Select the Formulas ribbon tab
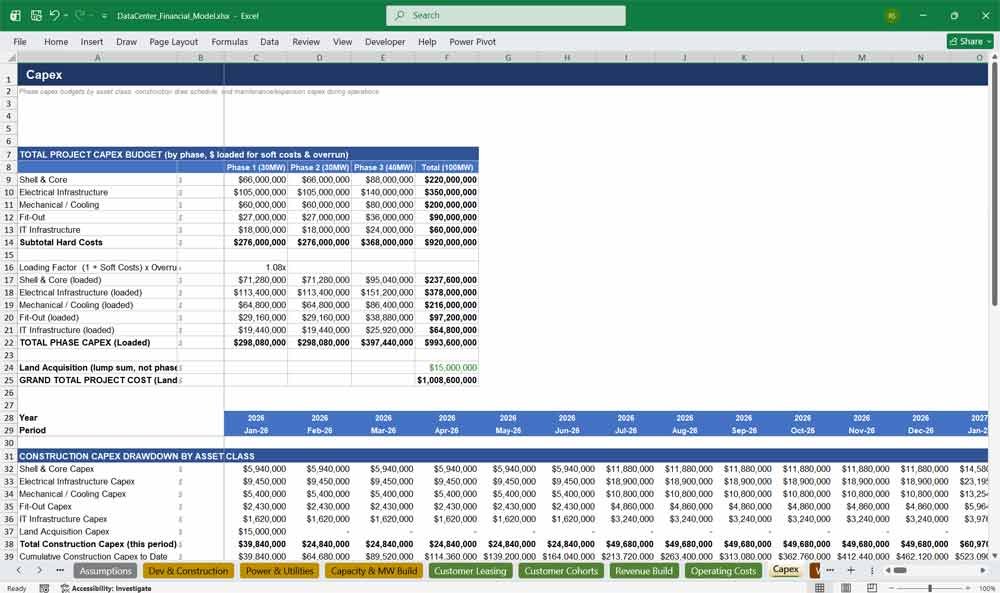Image resolution: width=1000 pixels, height=593 pixels. pyautogui.click(x=230, y=41)
